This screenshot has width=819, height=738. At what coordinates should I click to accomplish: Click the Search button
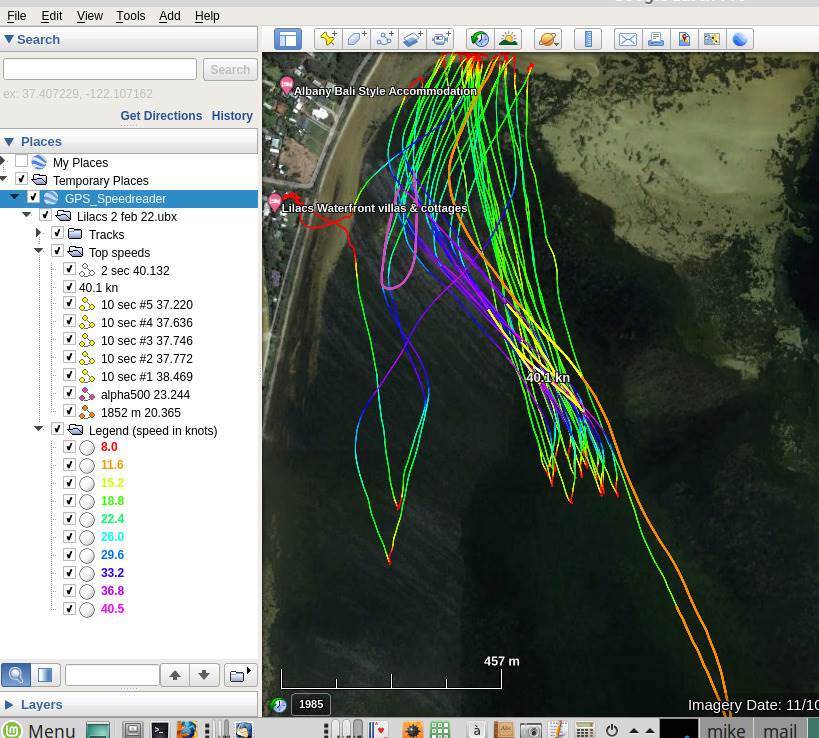click(230, 70)
